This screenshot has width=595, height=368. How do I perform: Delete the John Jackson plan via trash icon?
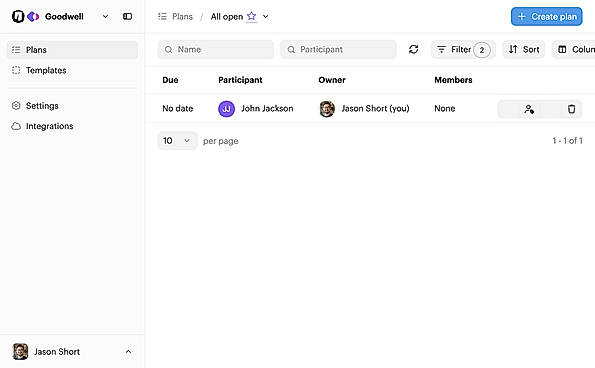coord(571,109)
